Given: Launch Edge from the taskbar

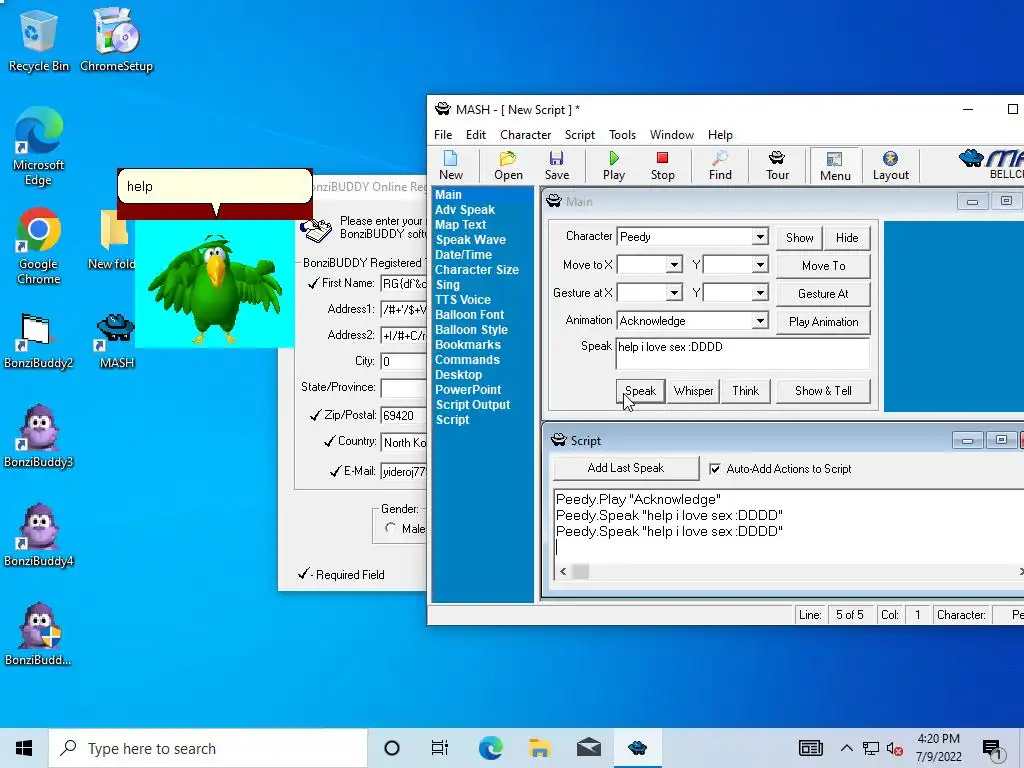Looking at the screenshot, I should 490,748.
